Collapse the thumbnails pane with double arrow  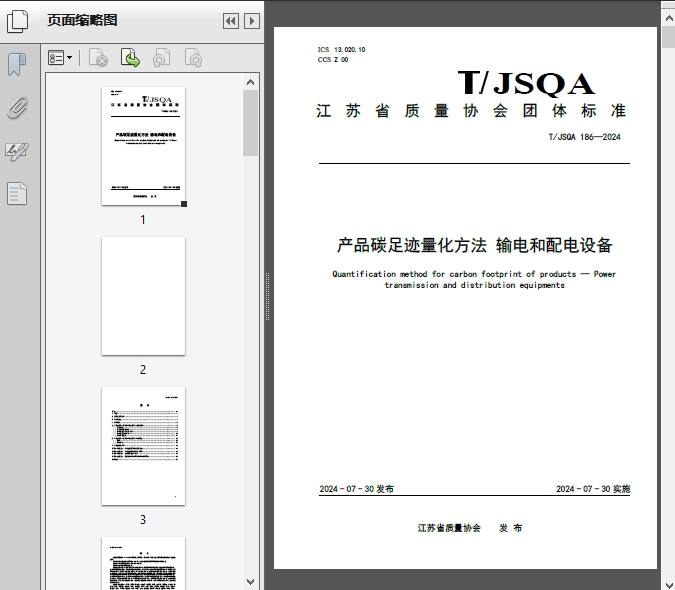pyautogui.click(x=231, y=21)
